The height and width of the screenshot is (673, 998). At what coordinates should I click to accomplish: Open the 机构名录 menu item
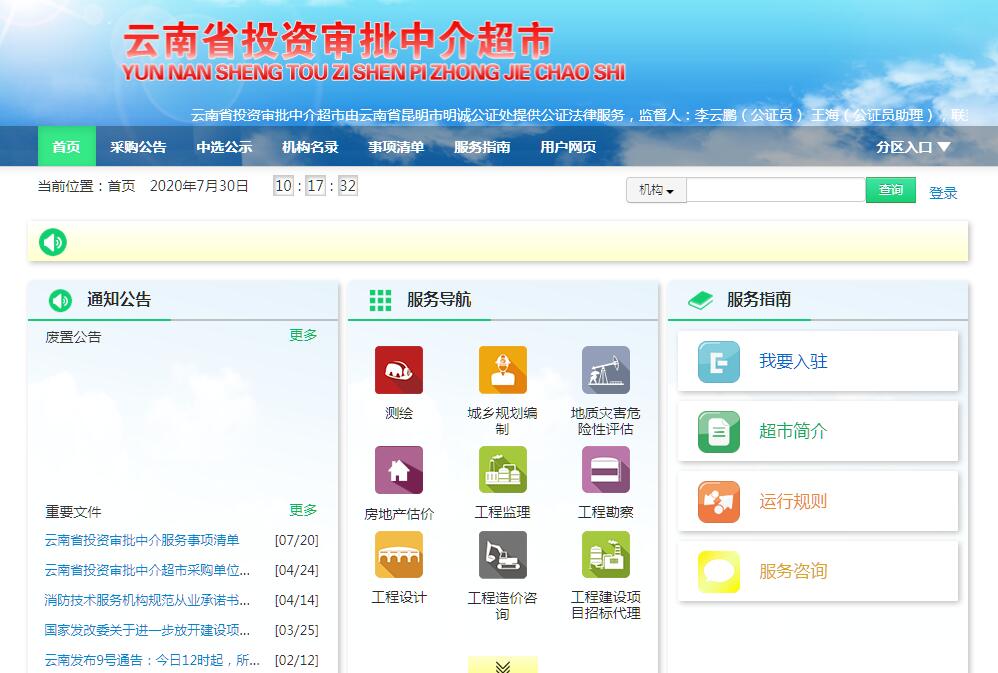(311, 147)
